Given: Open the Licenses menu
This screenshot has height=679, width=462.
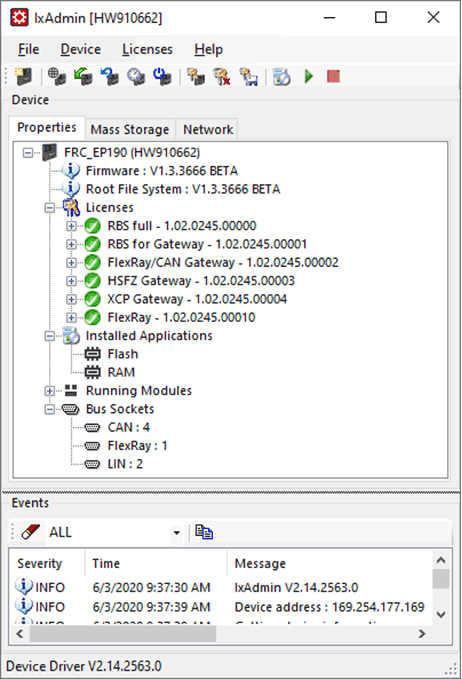Looking at the screenshot, I should pos(147,49).
